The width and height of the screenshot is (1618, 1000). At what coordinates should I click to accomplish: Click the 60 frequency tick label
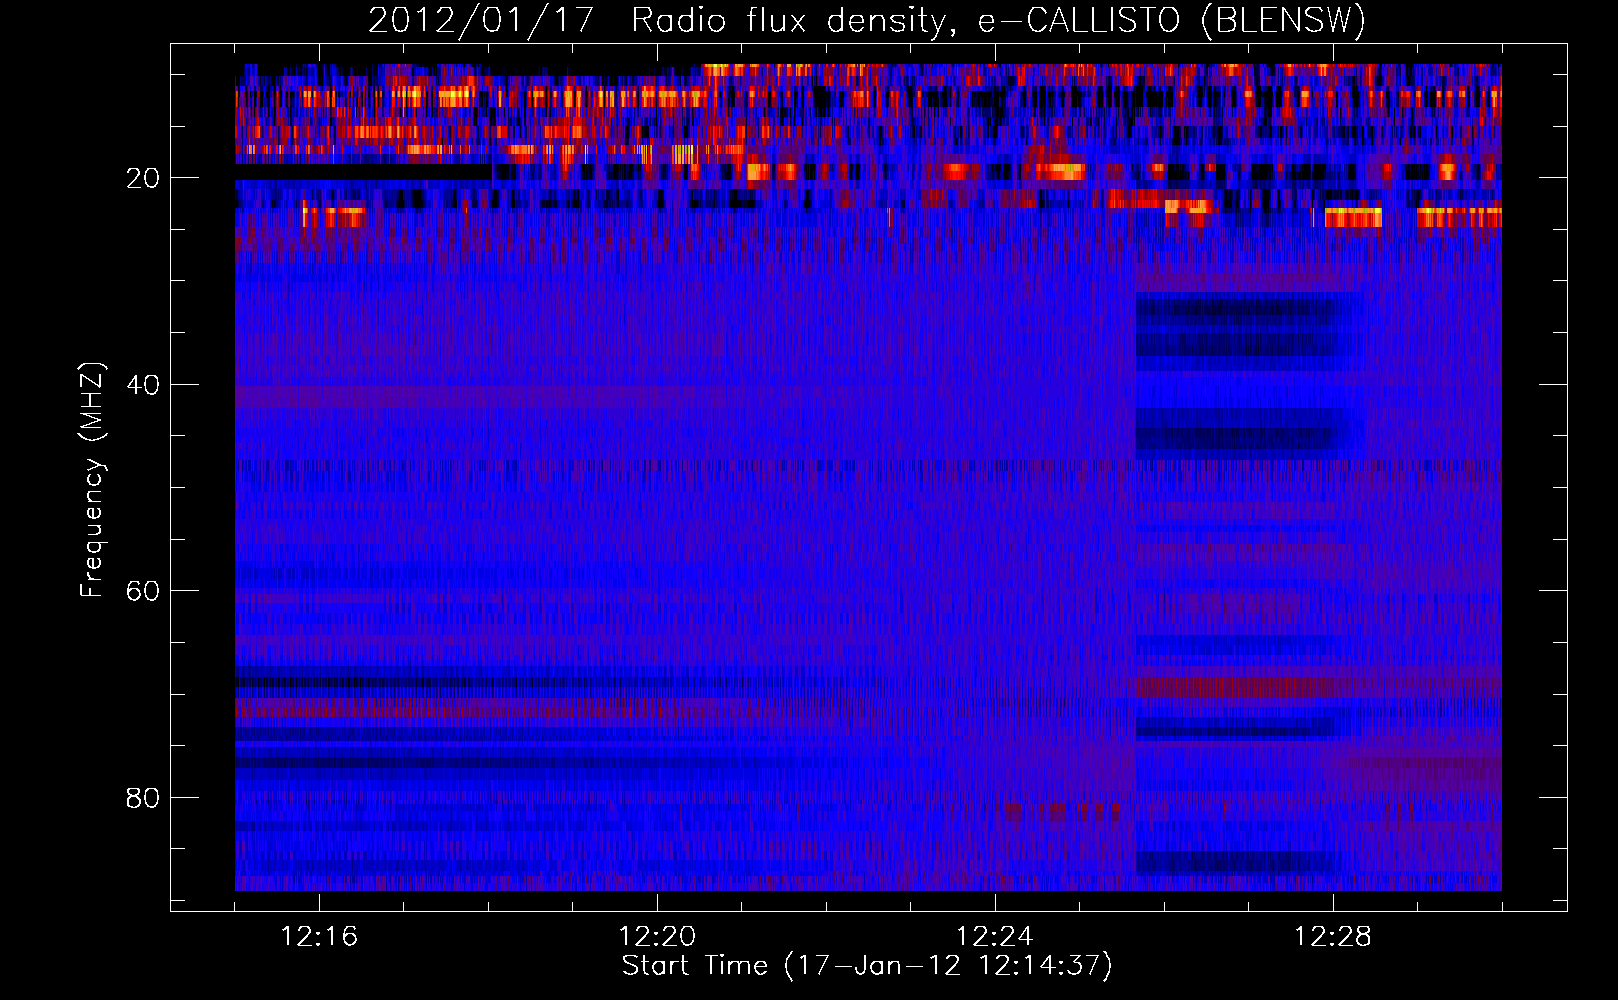click(144, 591)
